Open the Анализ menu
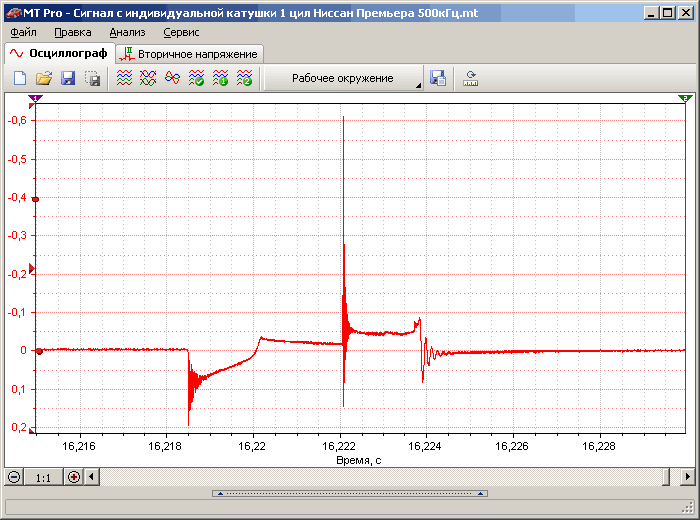This screenshot has height=520, width=700. pos(127,32)
